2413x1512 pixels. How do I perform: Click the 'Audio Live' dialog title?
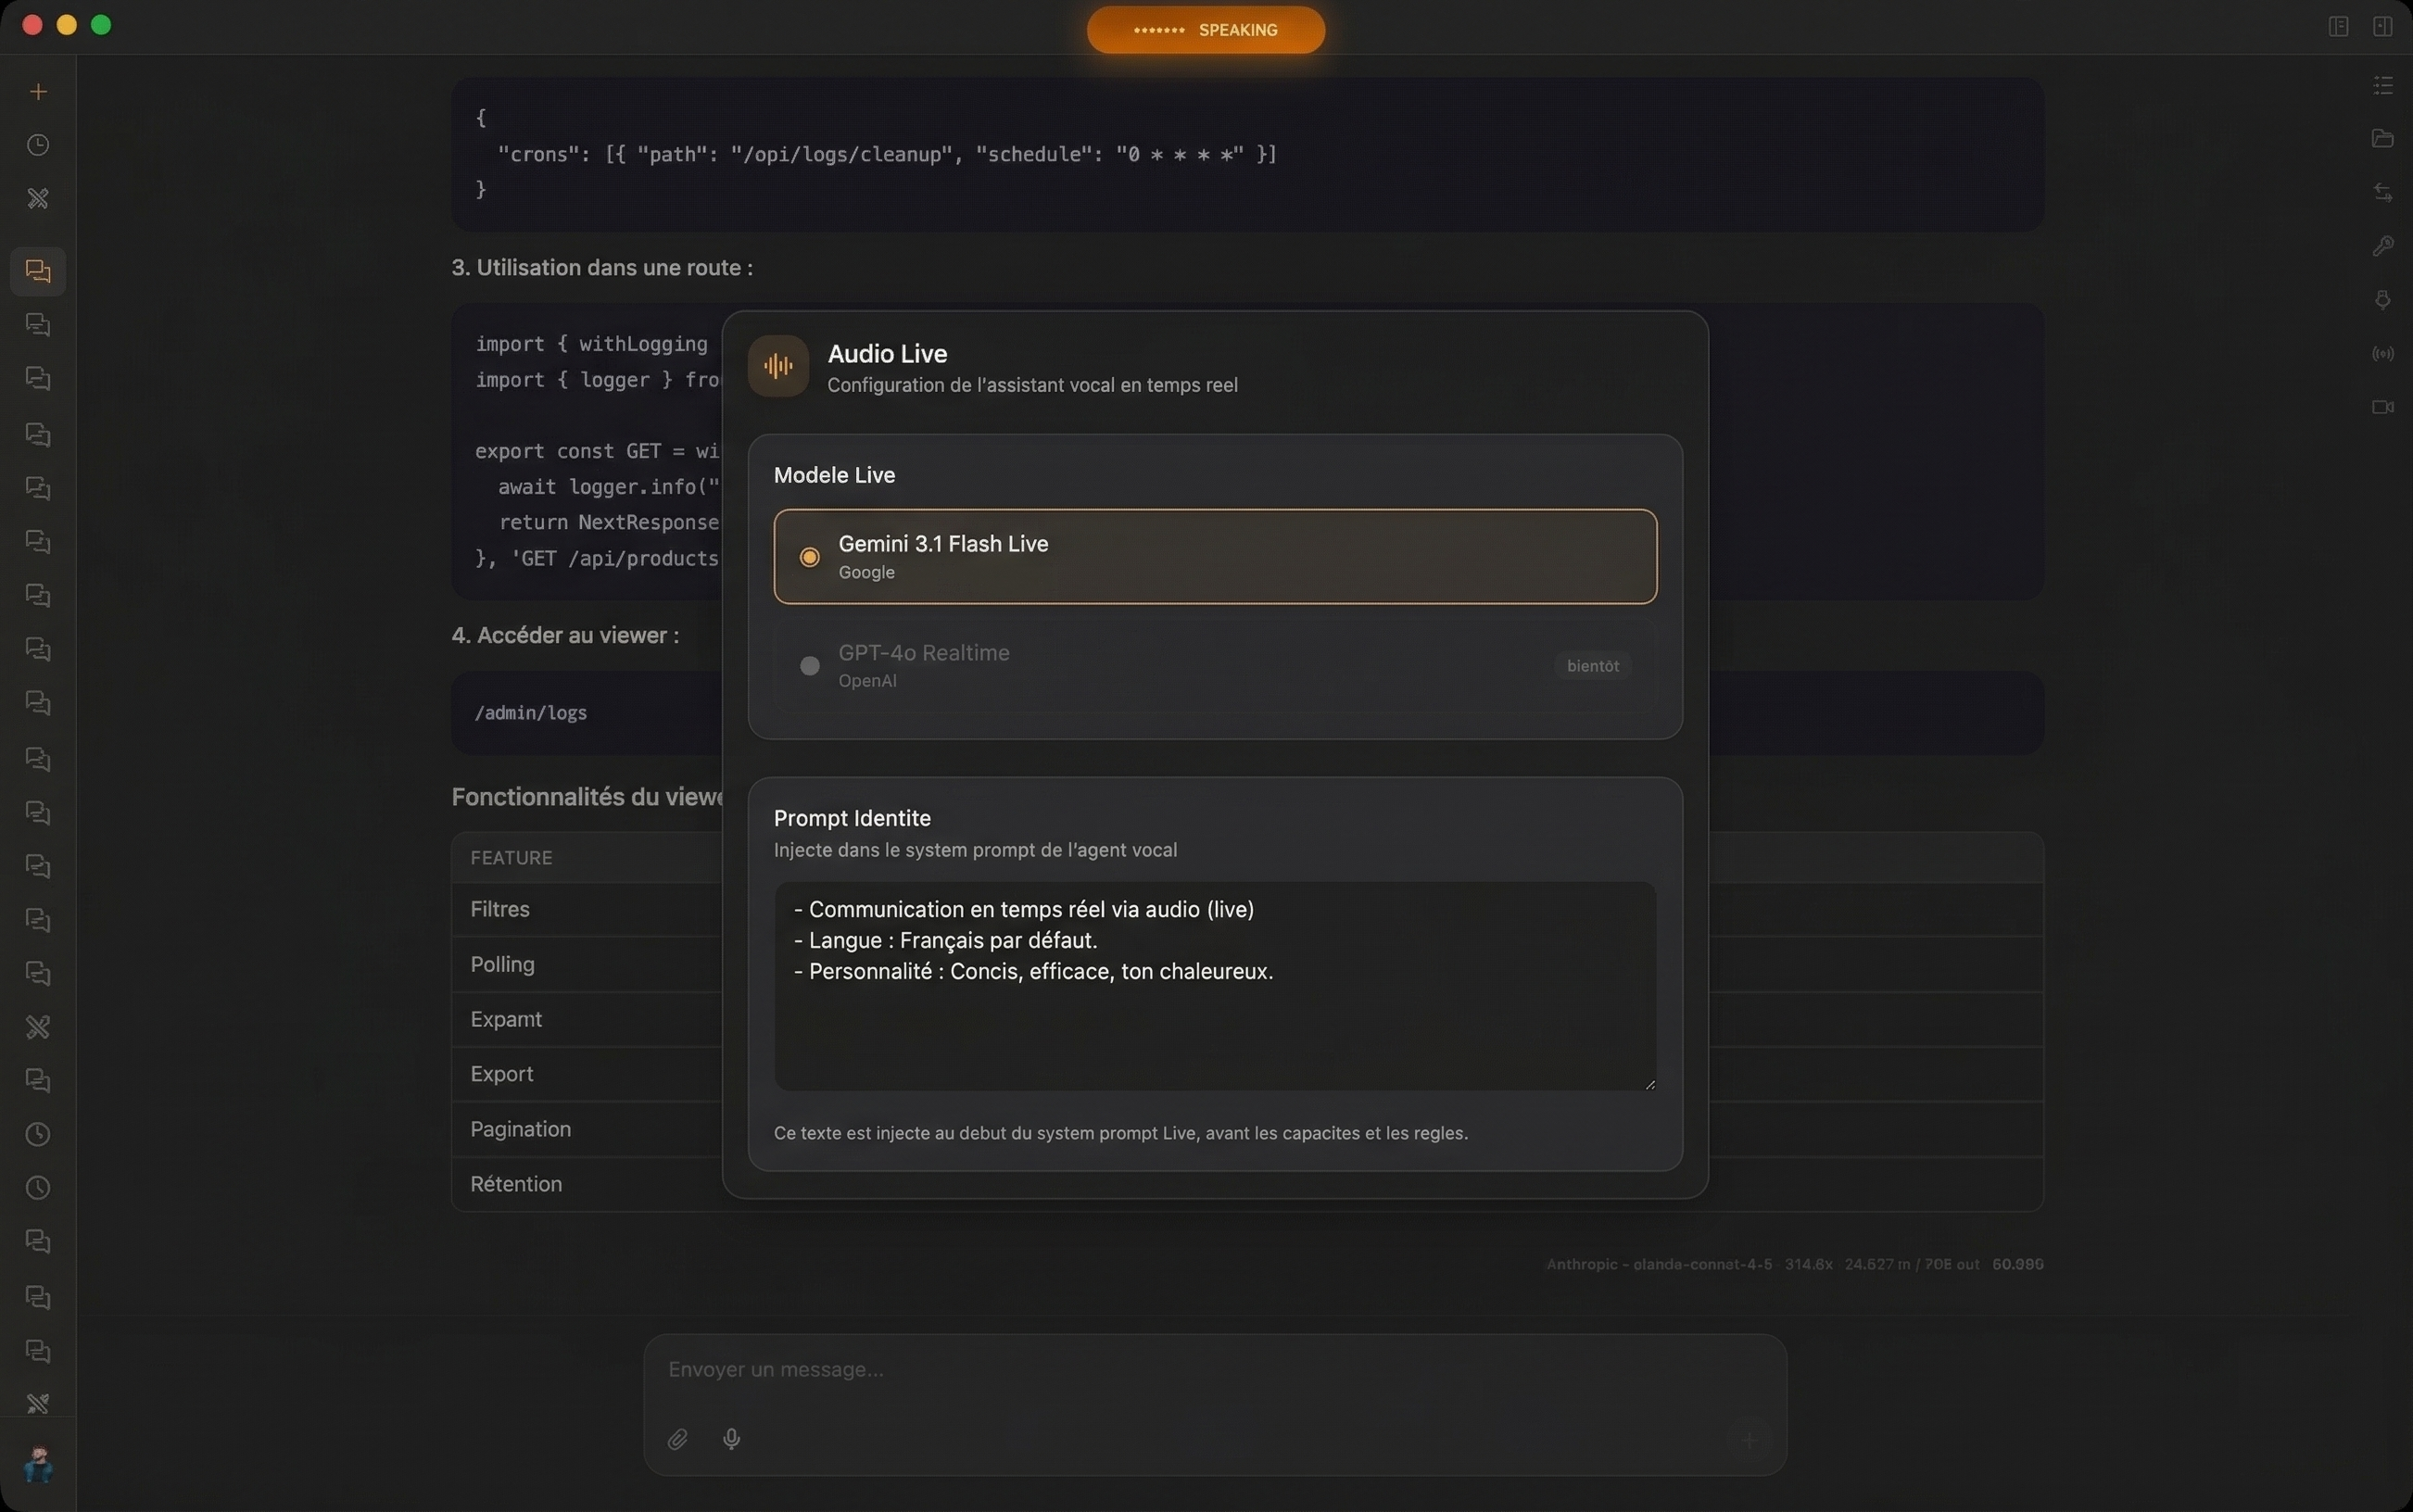(x=887, y=353)
